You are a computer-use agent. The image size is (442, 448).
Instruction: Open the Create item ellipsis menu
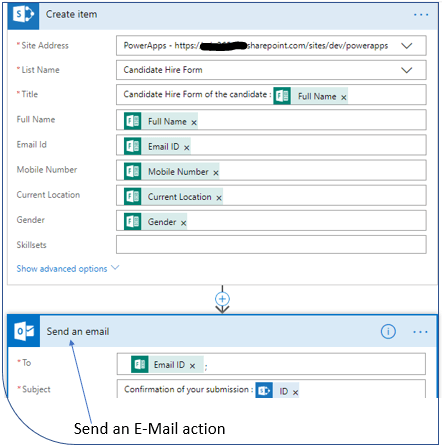coord(421,15)
